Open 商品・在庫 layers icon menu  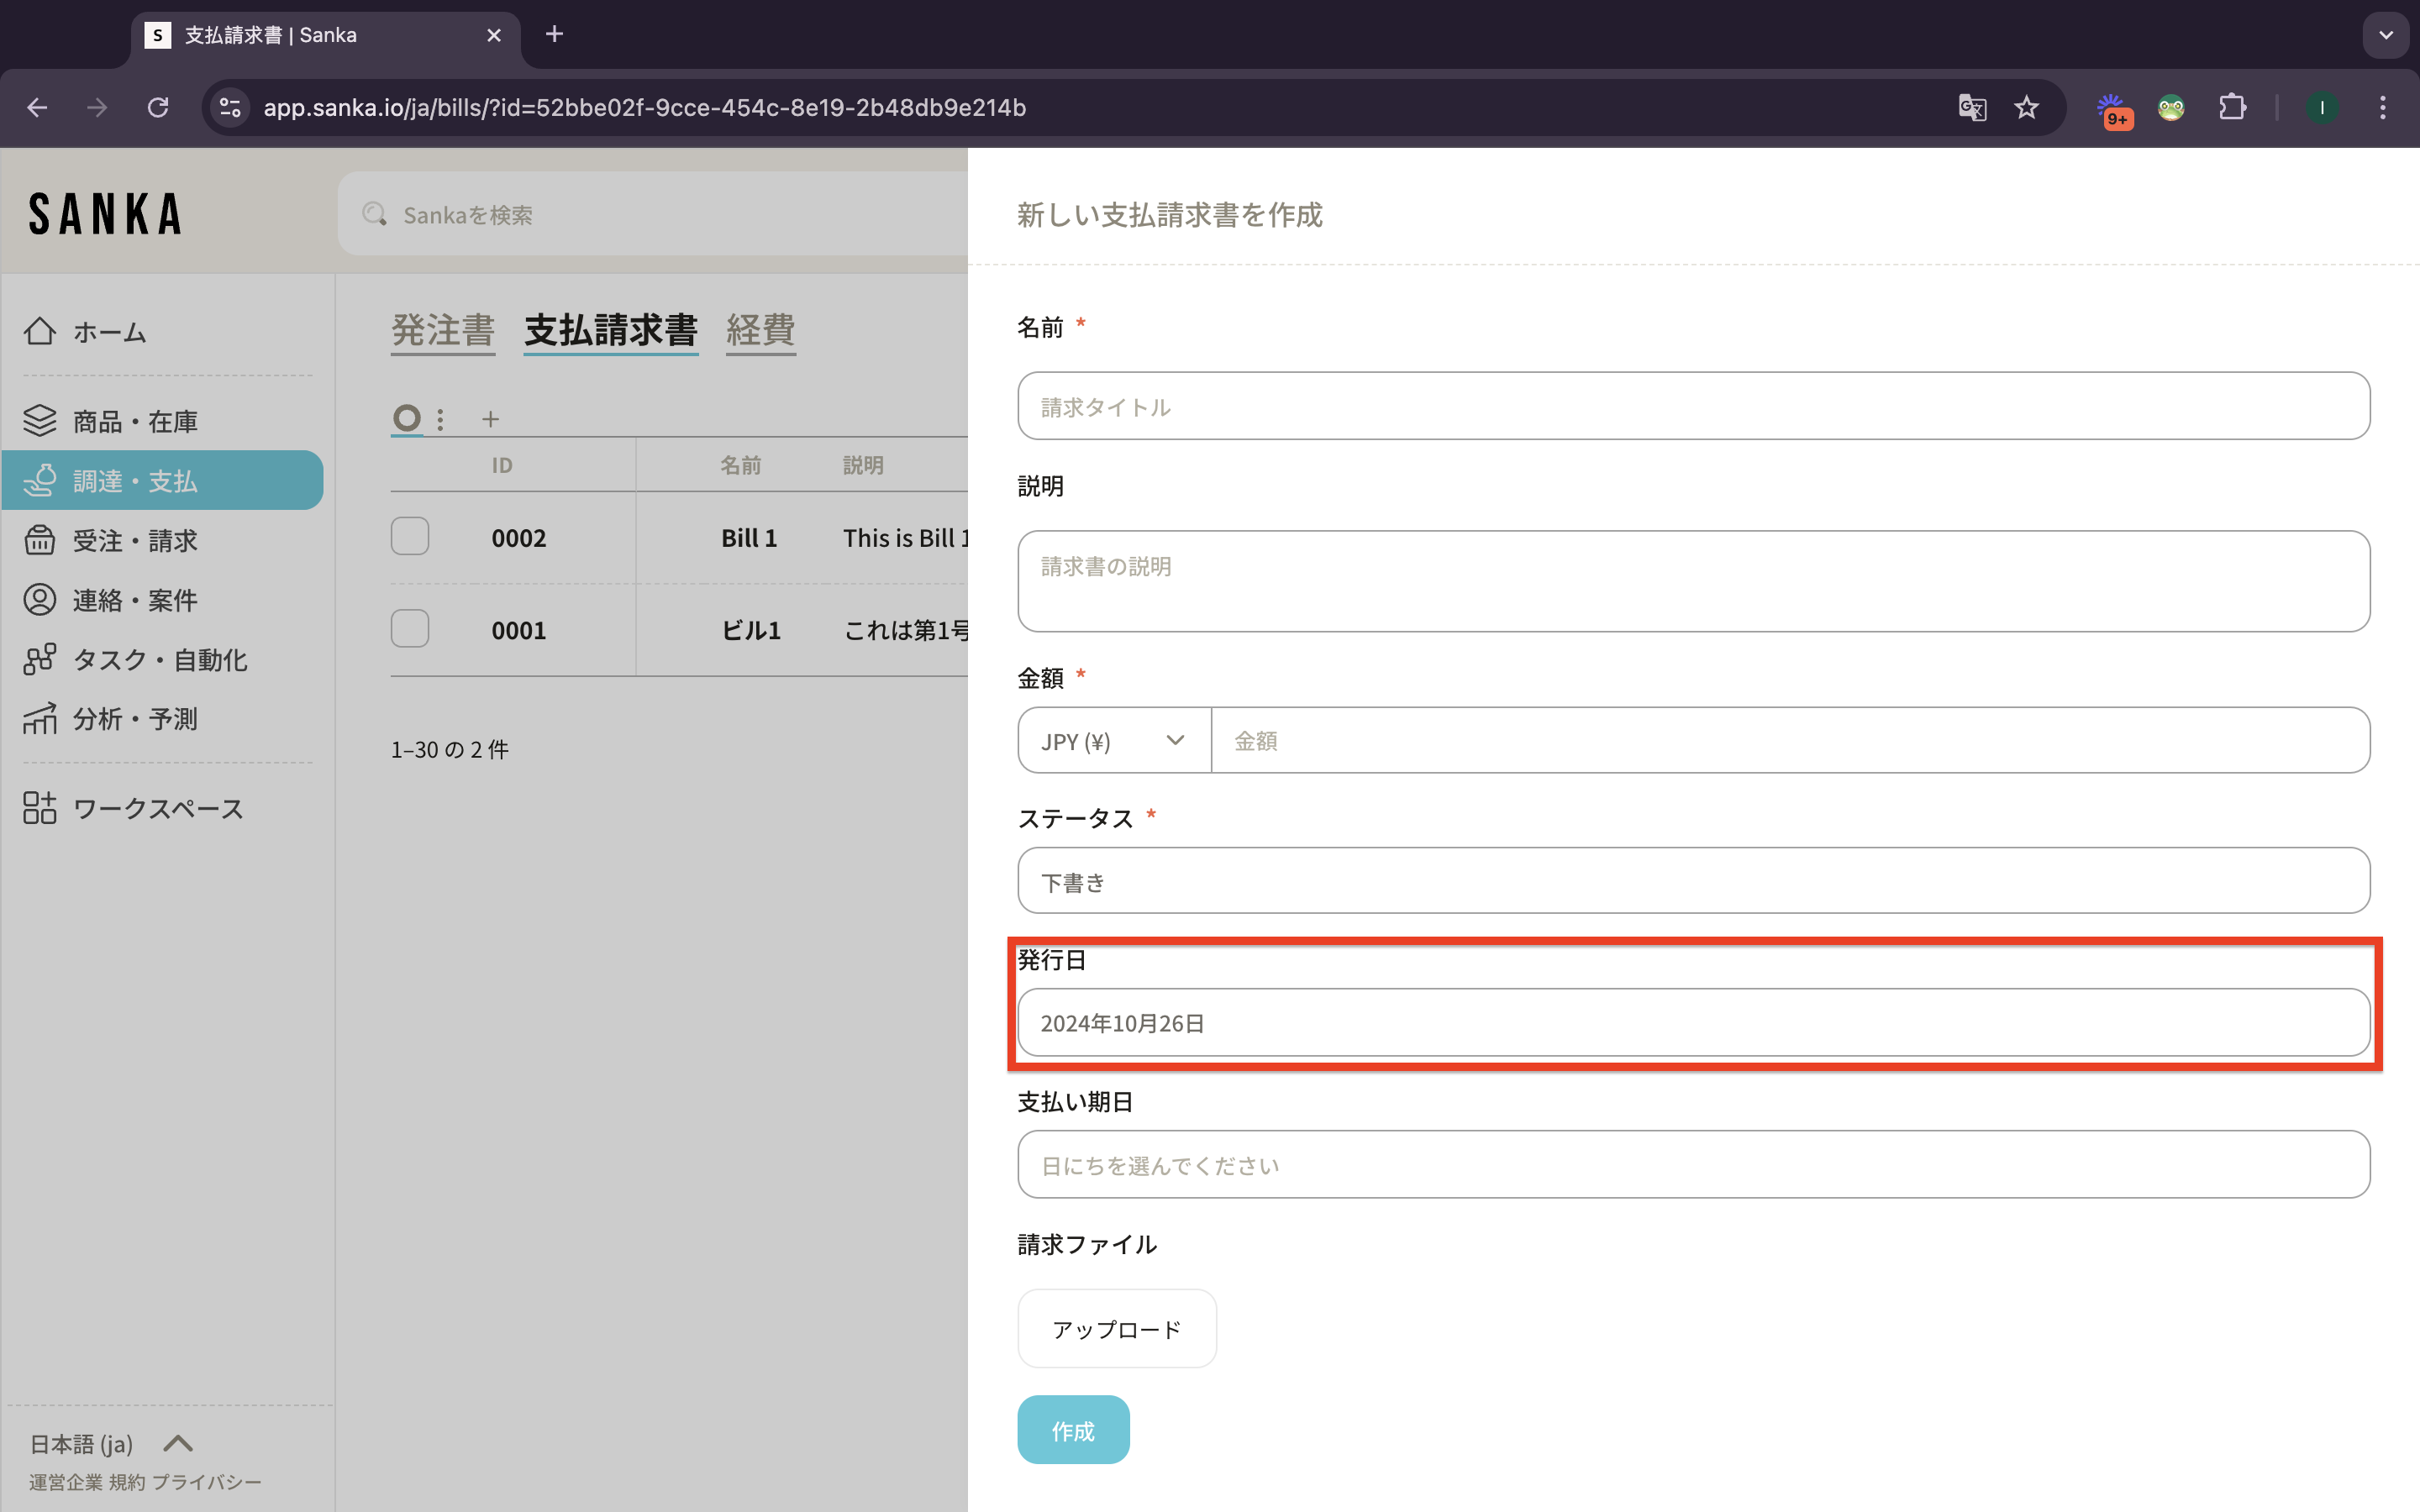click(40, 421)
